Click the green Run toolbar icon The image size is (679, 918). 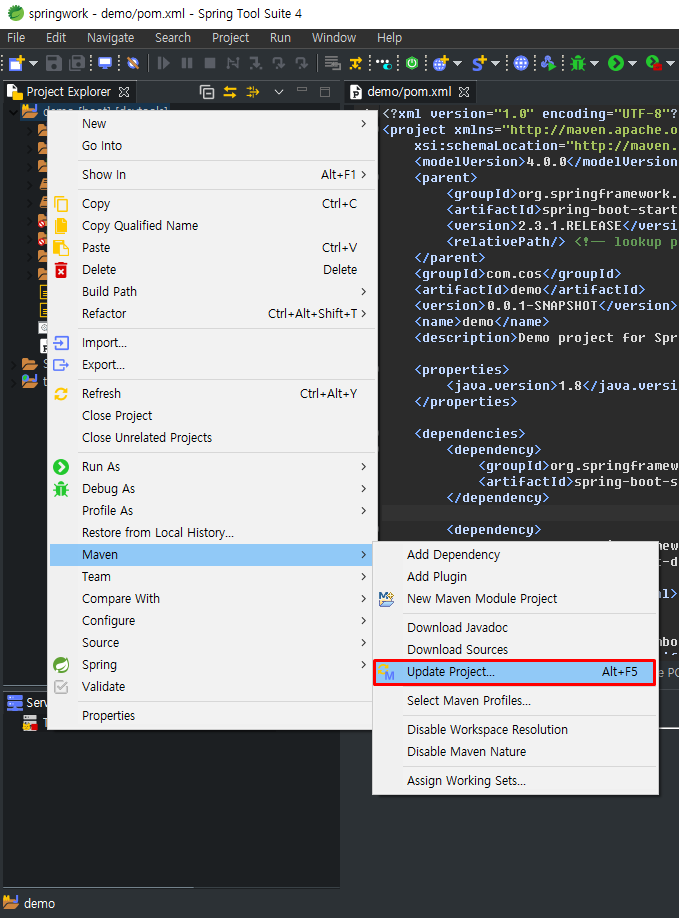[615, 63]
